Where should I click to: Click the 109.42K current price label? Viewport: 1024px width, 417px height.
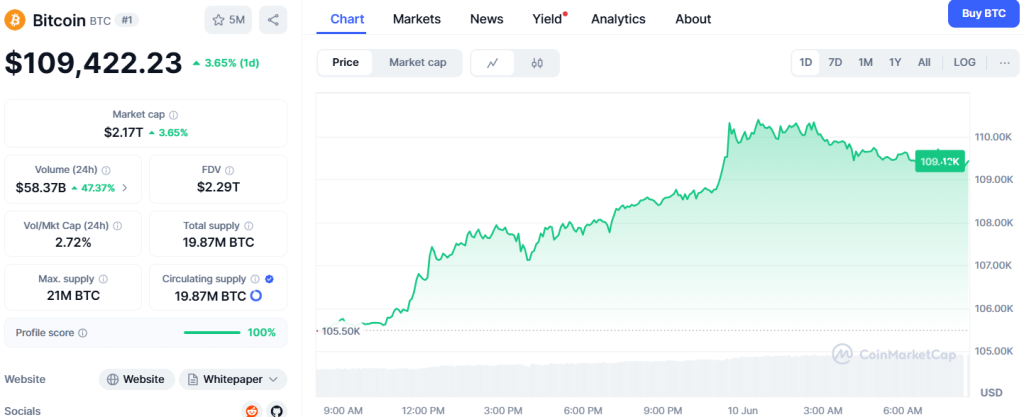(940, 161)
